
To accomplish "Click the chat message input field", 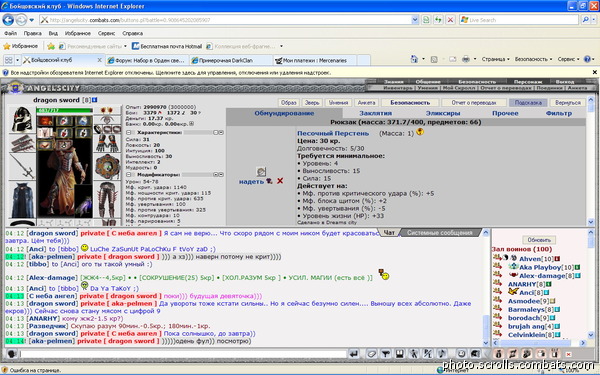I will pyautogui.click(x=183, y=354).
